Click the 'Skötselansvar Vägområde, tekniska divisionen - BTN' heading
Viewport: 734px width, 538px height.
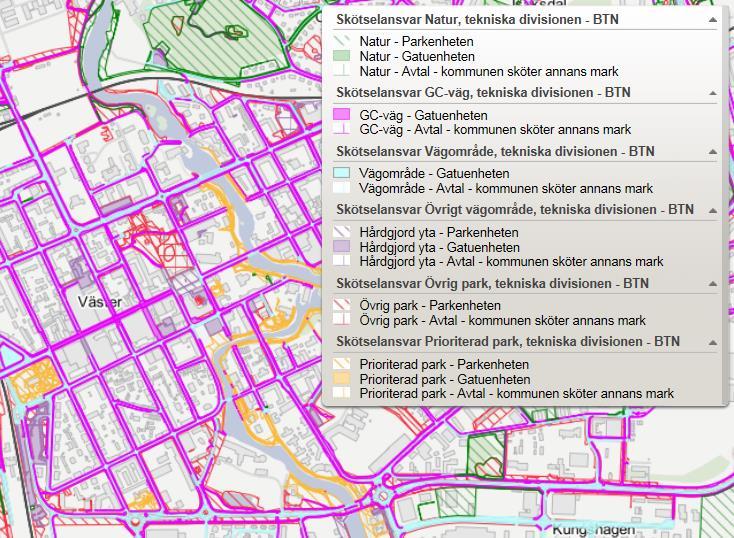click(495, 152)
